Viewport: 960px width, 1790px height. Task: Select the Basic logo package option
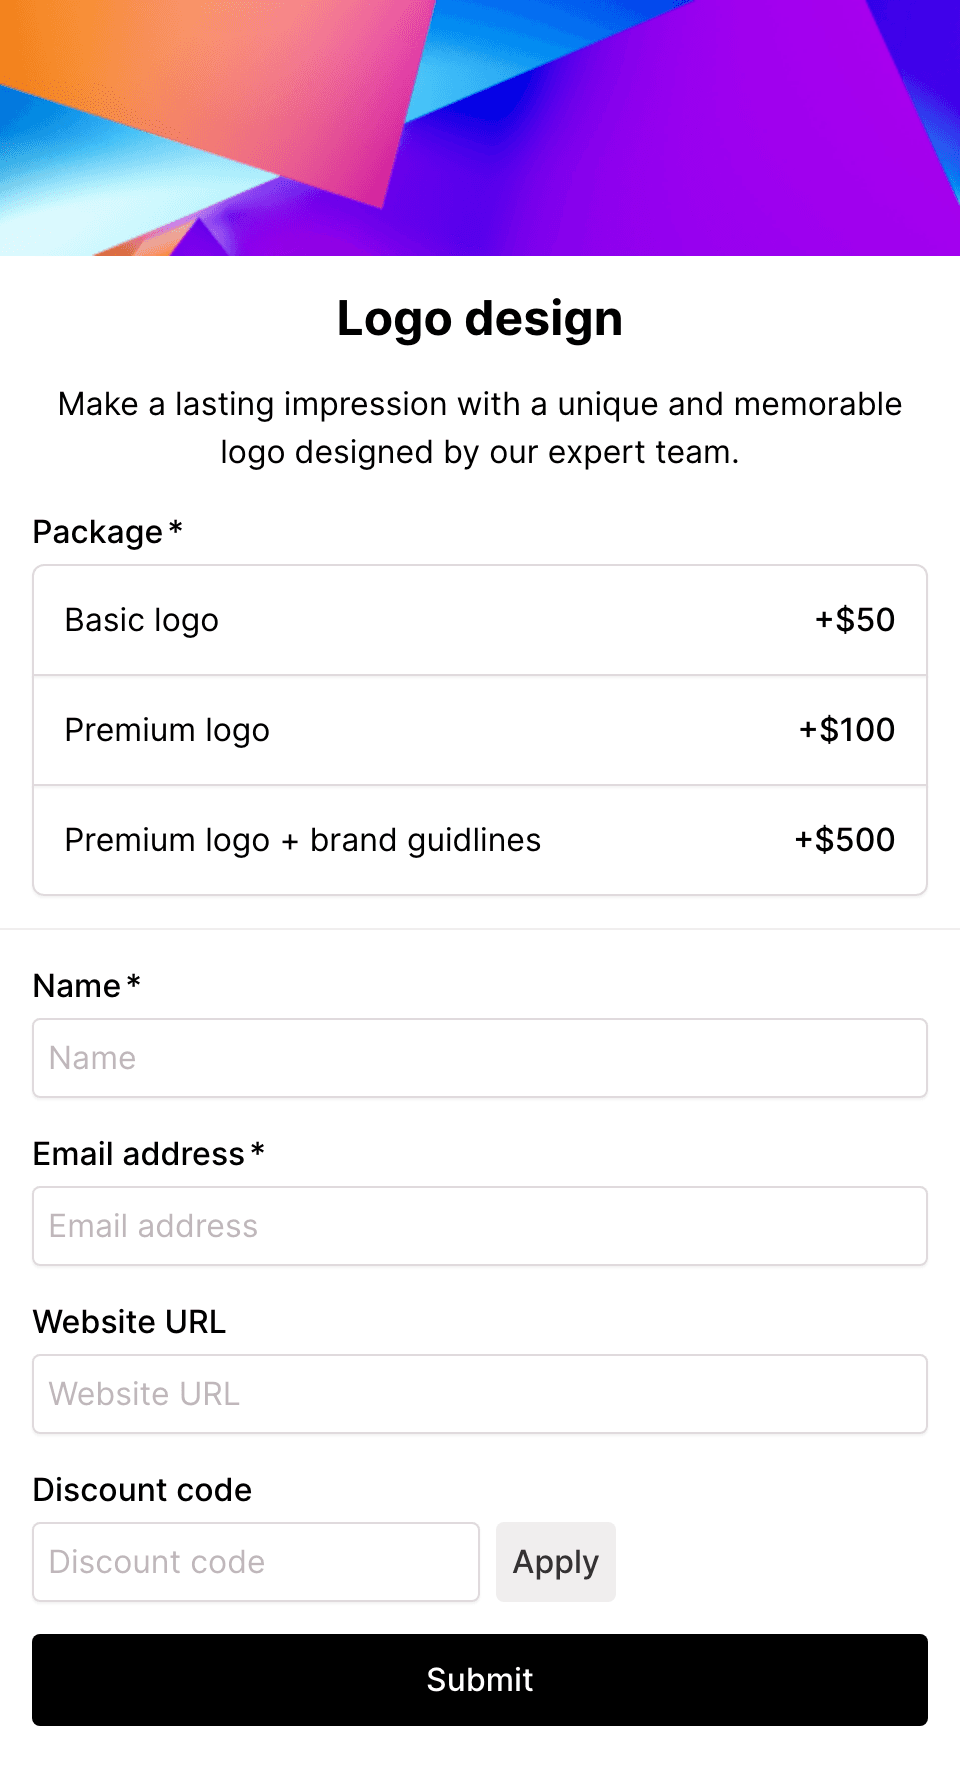click(480, 620)
